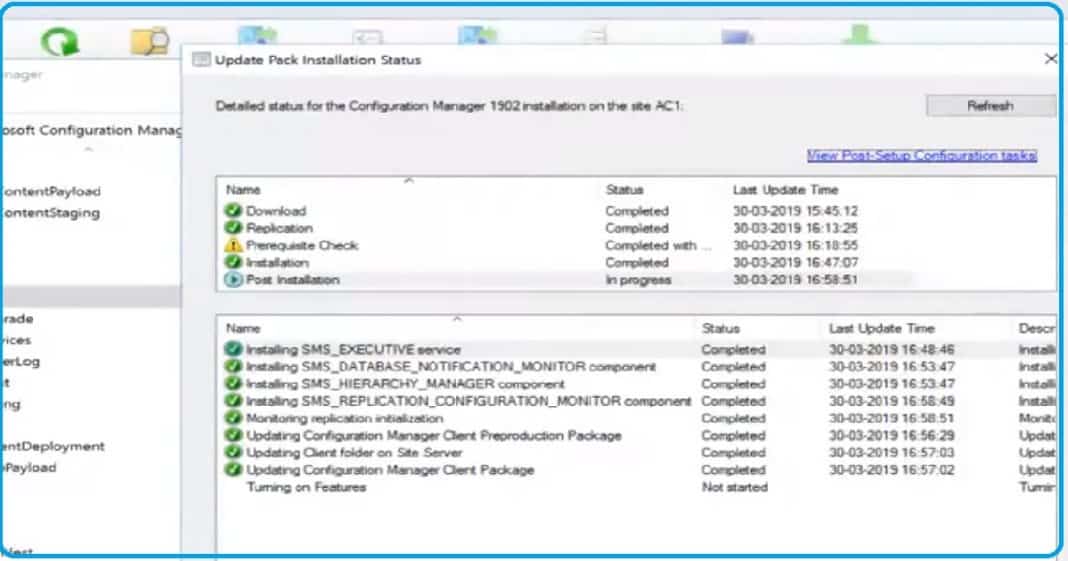The image size is (1068, 561).
Task: Sort lower list by Last Update Time header
Action: pos(881,328)
